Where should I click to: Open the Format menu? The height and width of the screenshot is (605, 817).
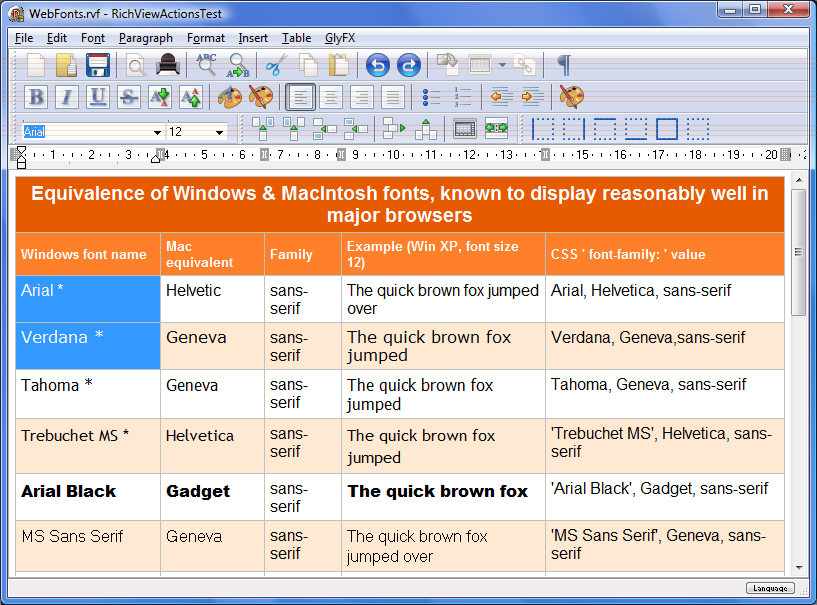point(206,38)
